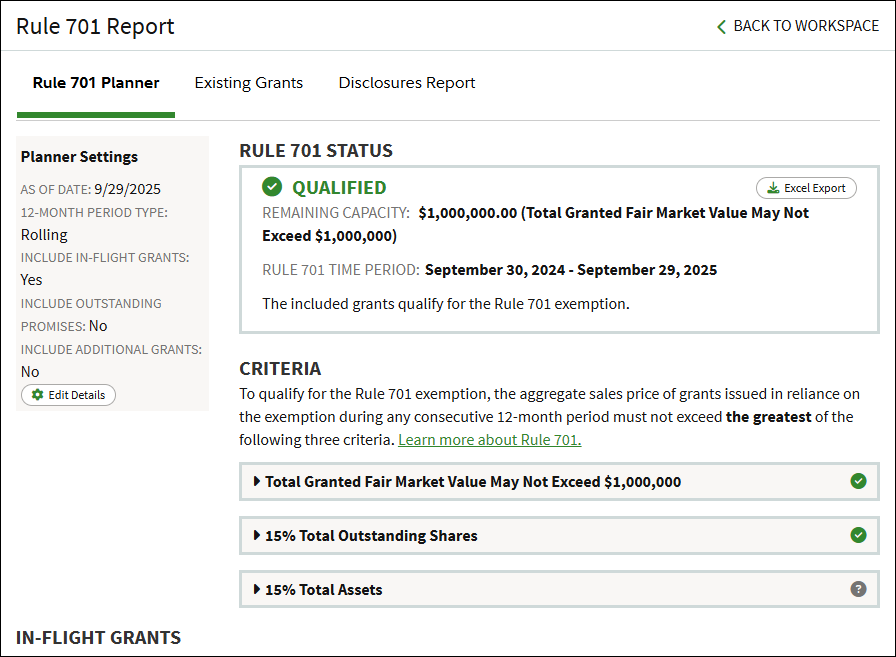This screenshot has width=896, height=657.
Task: Click the time period September 30, 2024 - September 29, 2025
Action: click(x=571, y=270)
